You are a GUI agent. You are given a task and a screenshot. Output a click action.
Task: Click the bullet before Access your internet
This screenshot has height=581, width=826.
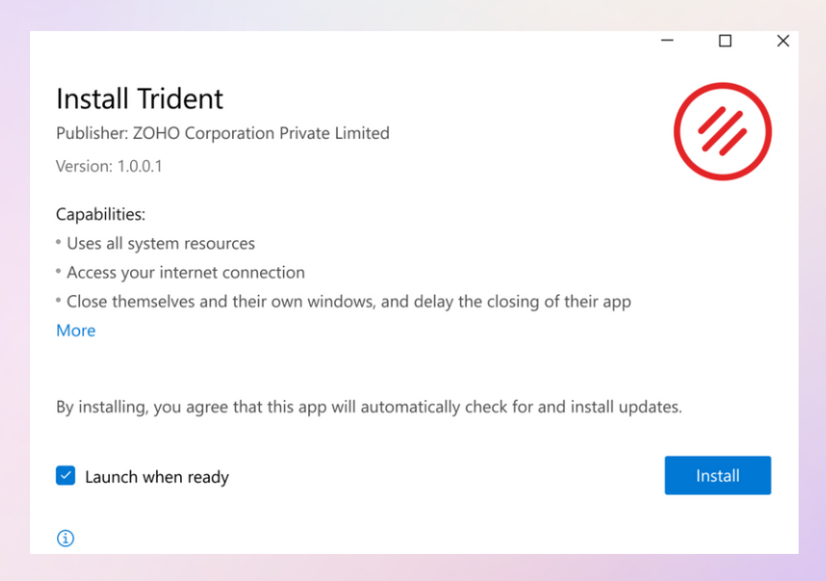[x=58, y=271]
